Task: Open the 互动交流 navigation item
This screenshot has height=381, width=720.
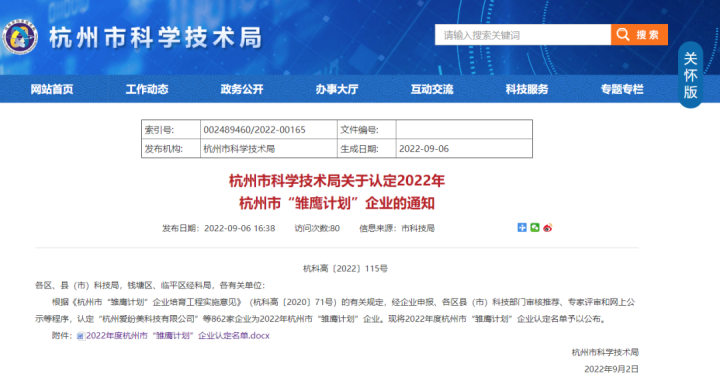Action: (x=432, y=89)
